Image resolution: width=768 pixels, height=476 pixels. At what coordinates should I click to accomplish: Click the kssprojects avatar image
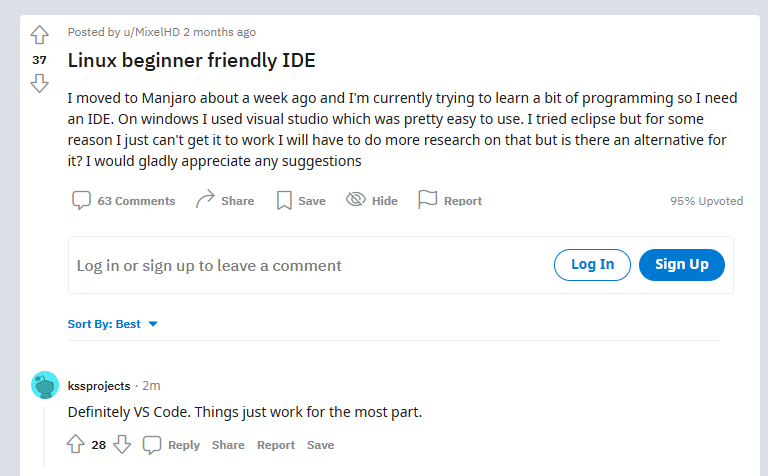(45, 385)
